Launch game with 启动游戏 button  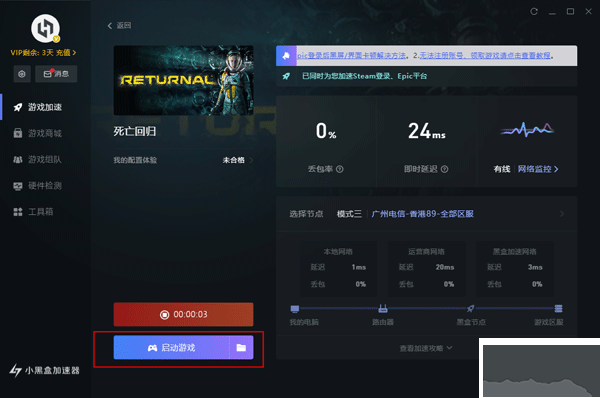[171, 347]
